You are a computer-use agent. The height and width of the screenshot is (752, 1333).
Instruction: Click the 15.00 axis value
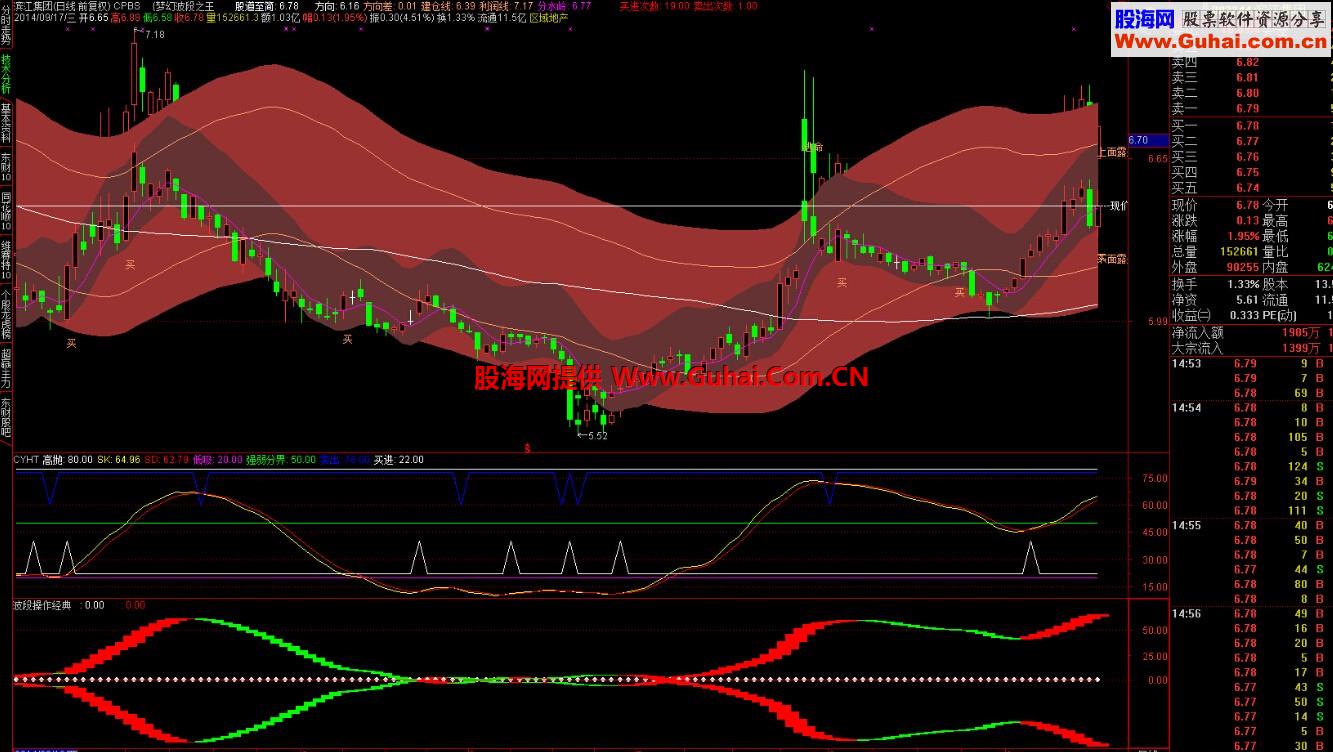coord(1155,588)
